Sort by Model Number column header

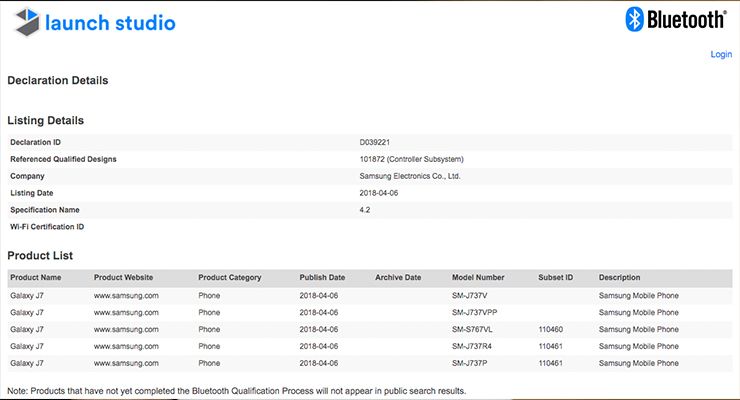(x=478, y=277)
